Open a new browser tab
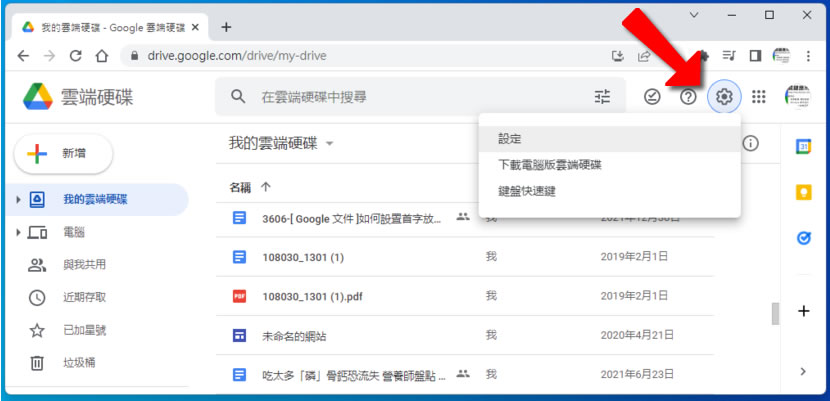This screenshot has width=830, height=401. click(x=226, y=27)
